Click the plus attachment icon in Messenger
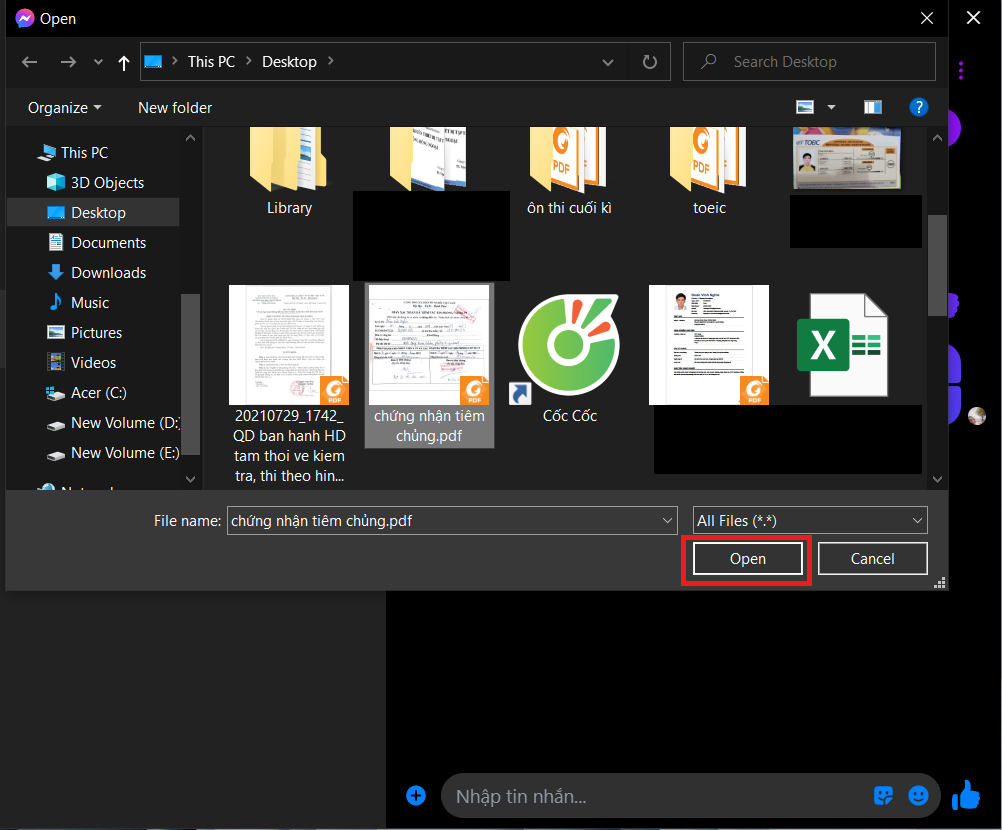The width and height of the screenshot is (1002, 830). [x=416, y=795]
